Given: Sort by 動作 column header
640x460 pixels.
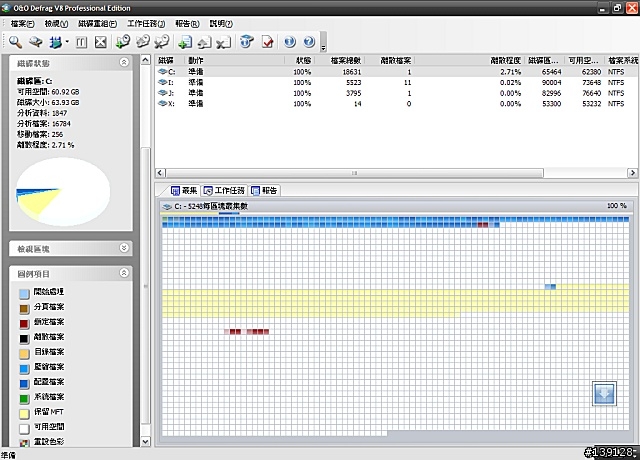Looking at the screenshot, I should point(235,60).
